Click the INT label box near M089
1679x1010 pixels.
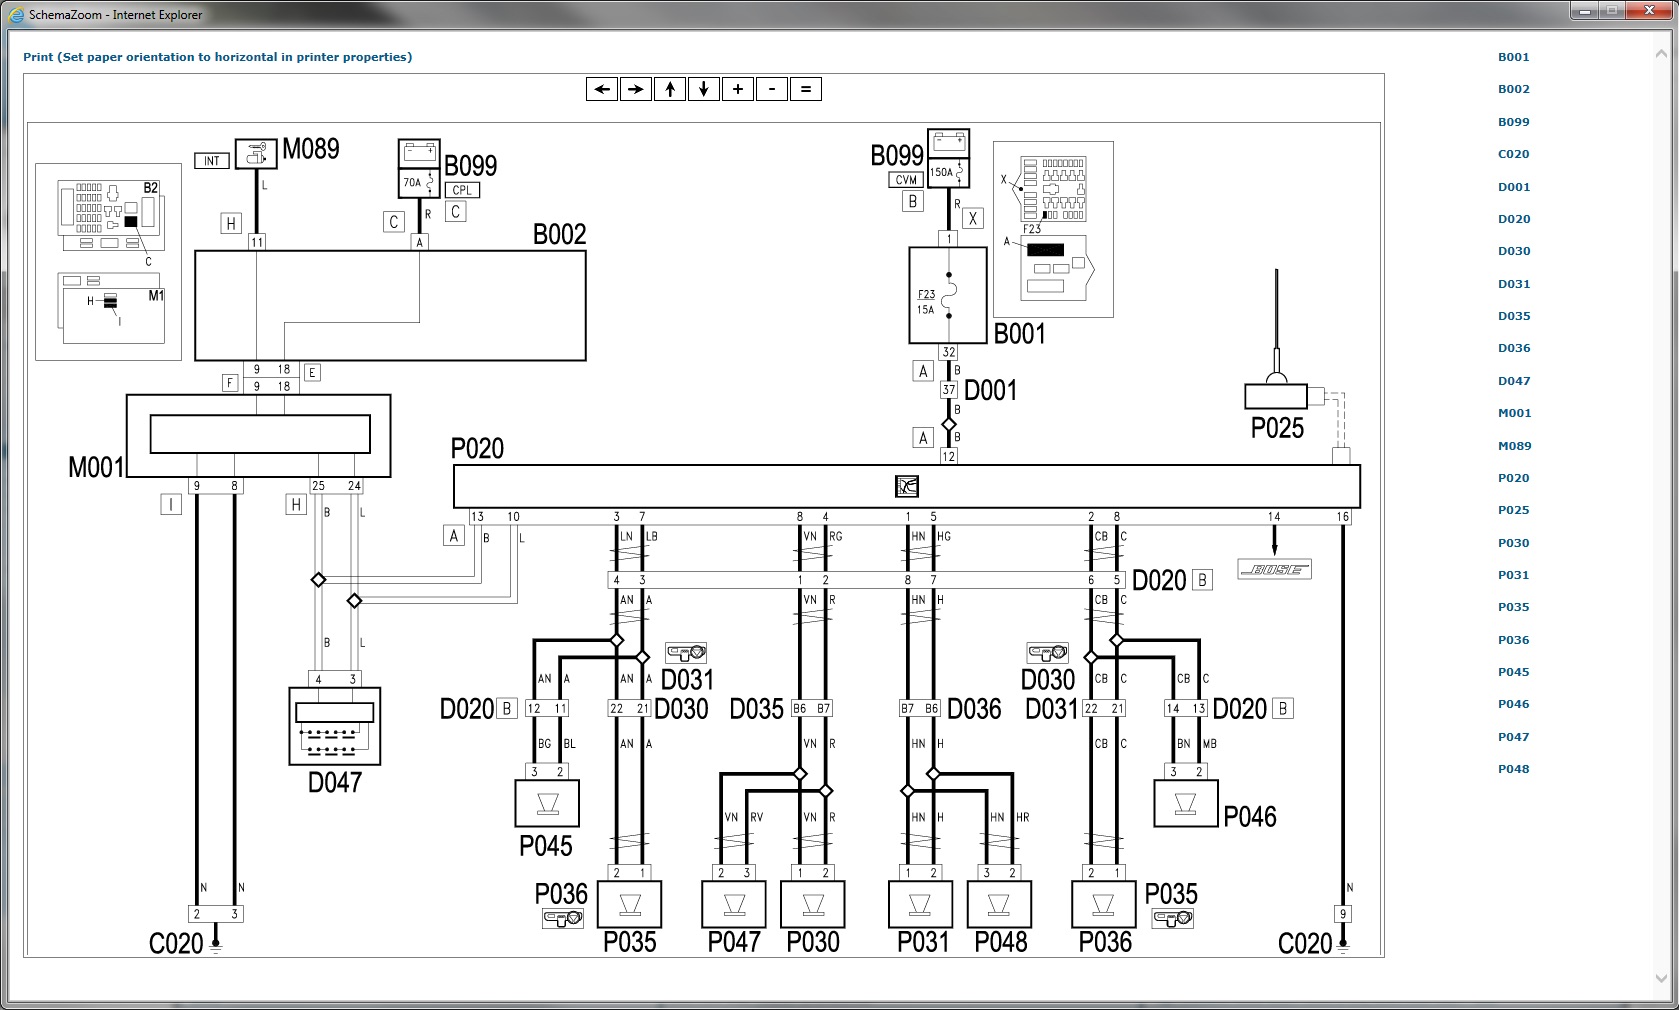(212, 160)
